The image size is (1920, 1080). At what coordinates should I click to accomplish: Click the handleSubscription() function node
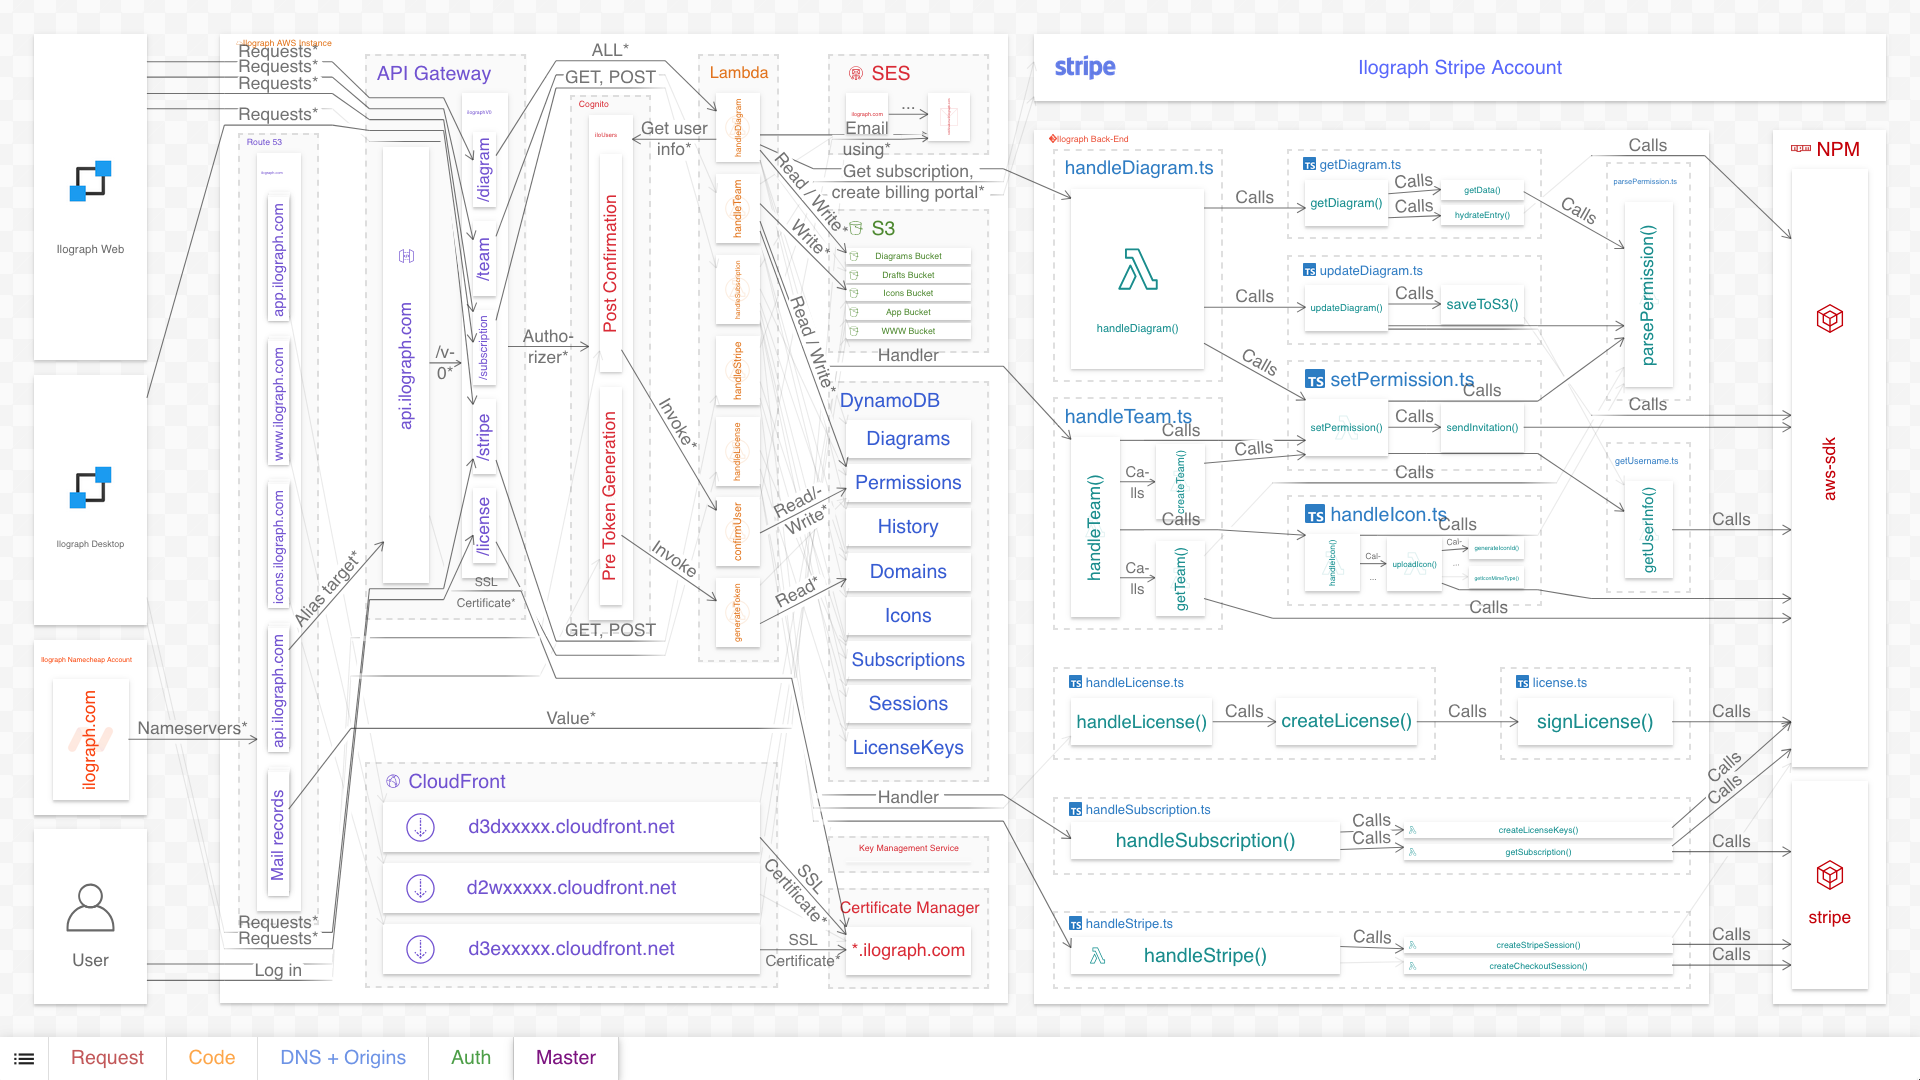pos(1205,841)
